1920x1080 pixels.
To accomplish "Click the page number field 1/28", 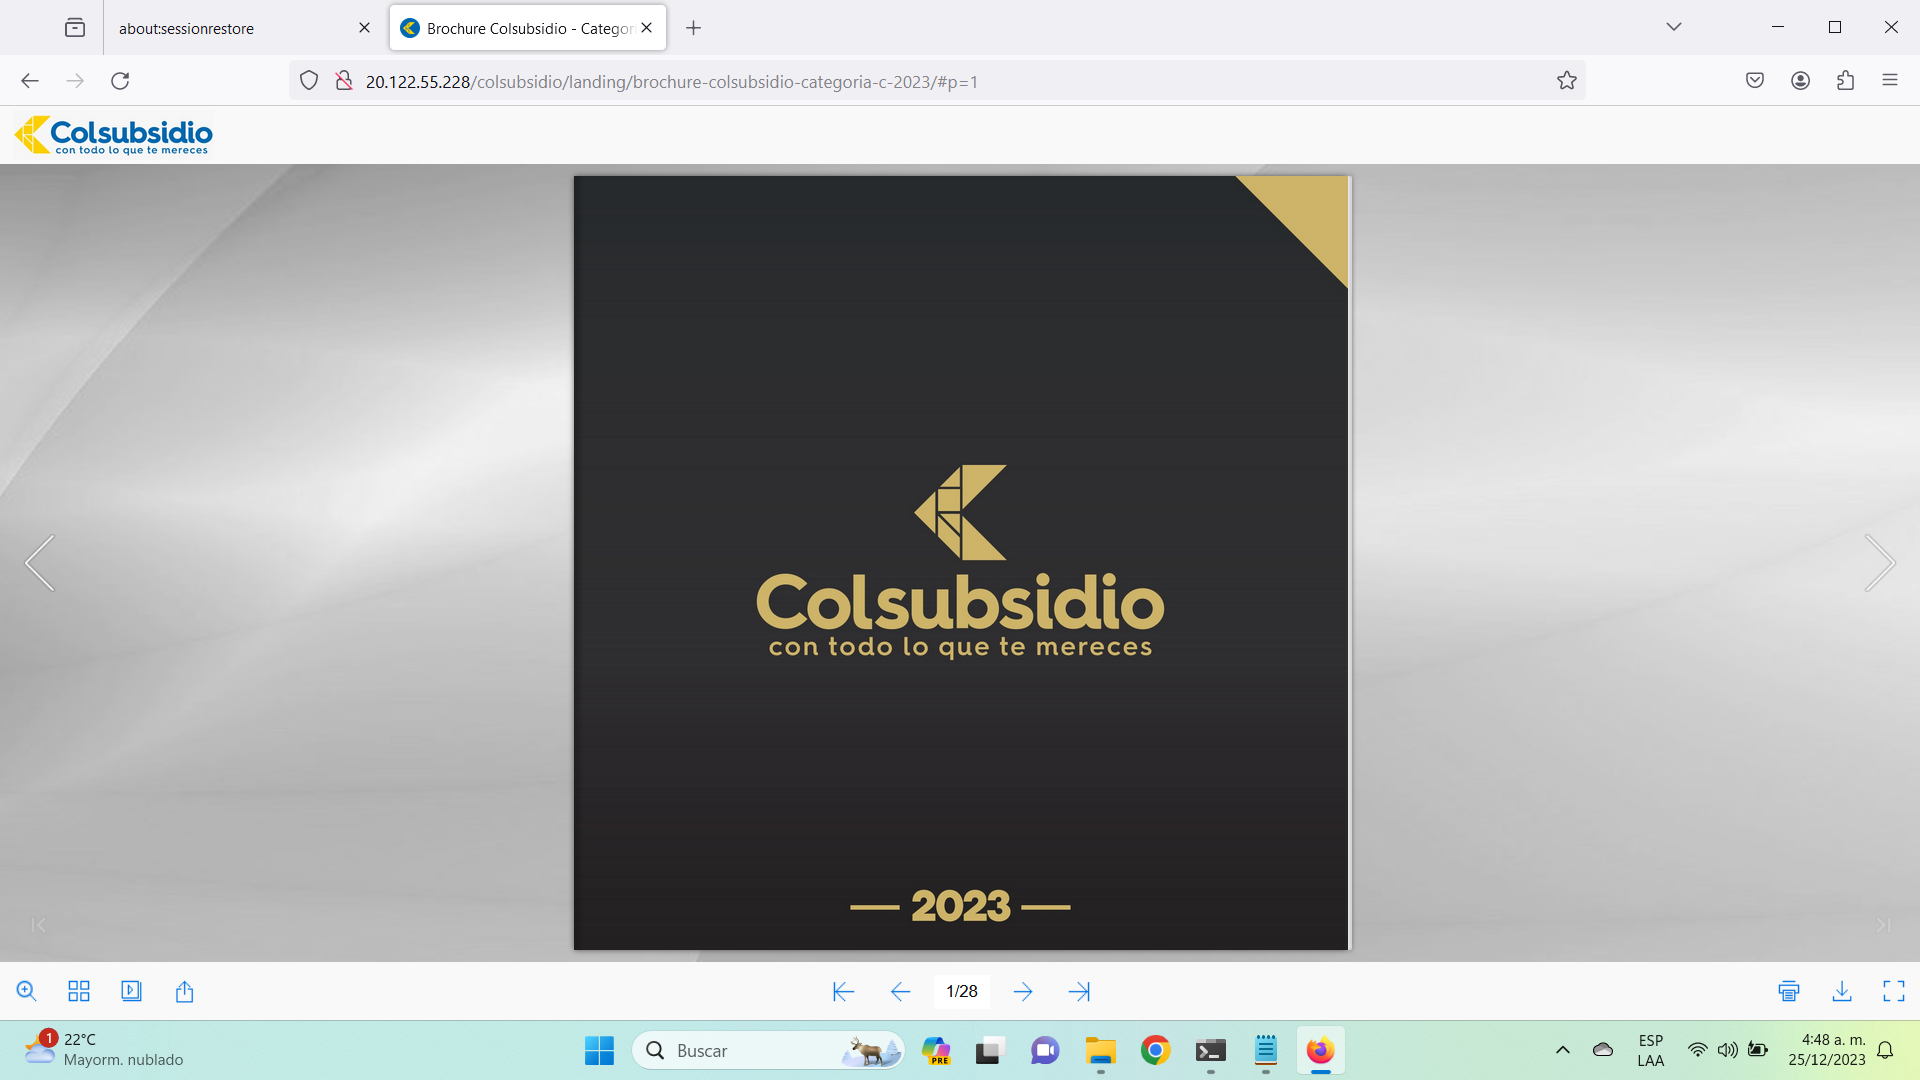I will 962,991.
